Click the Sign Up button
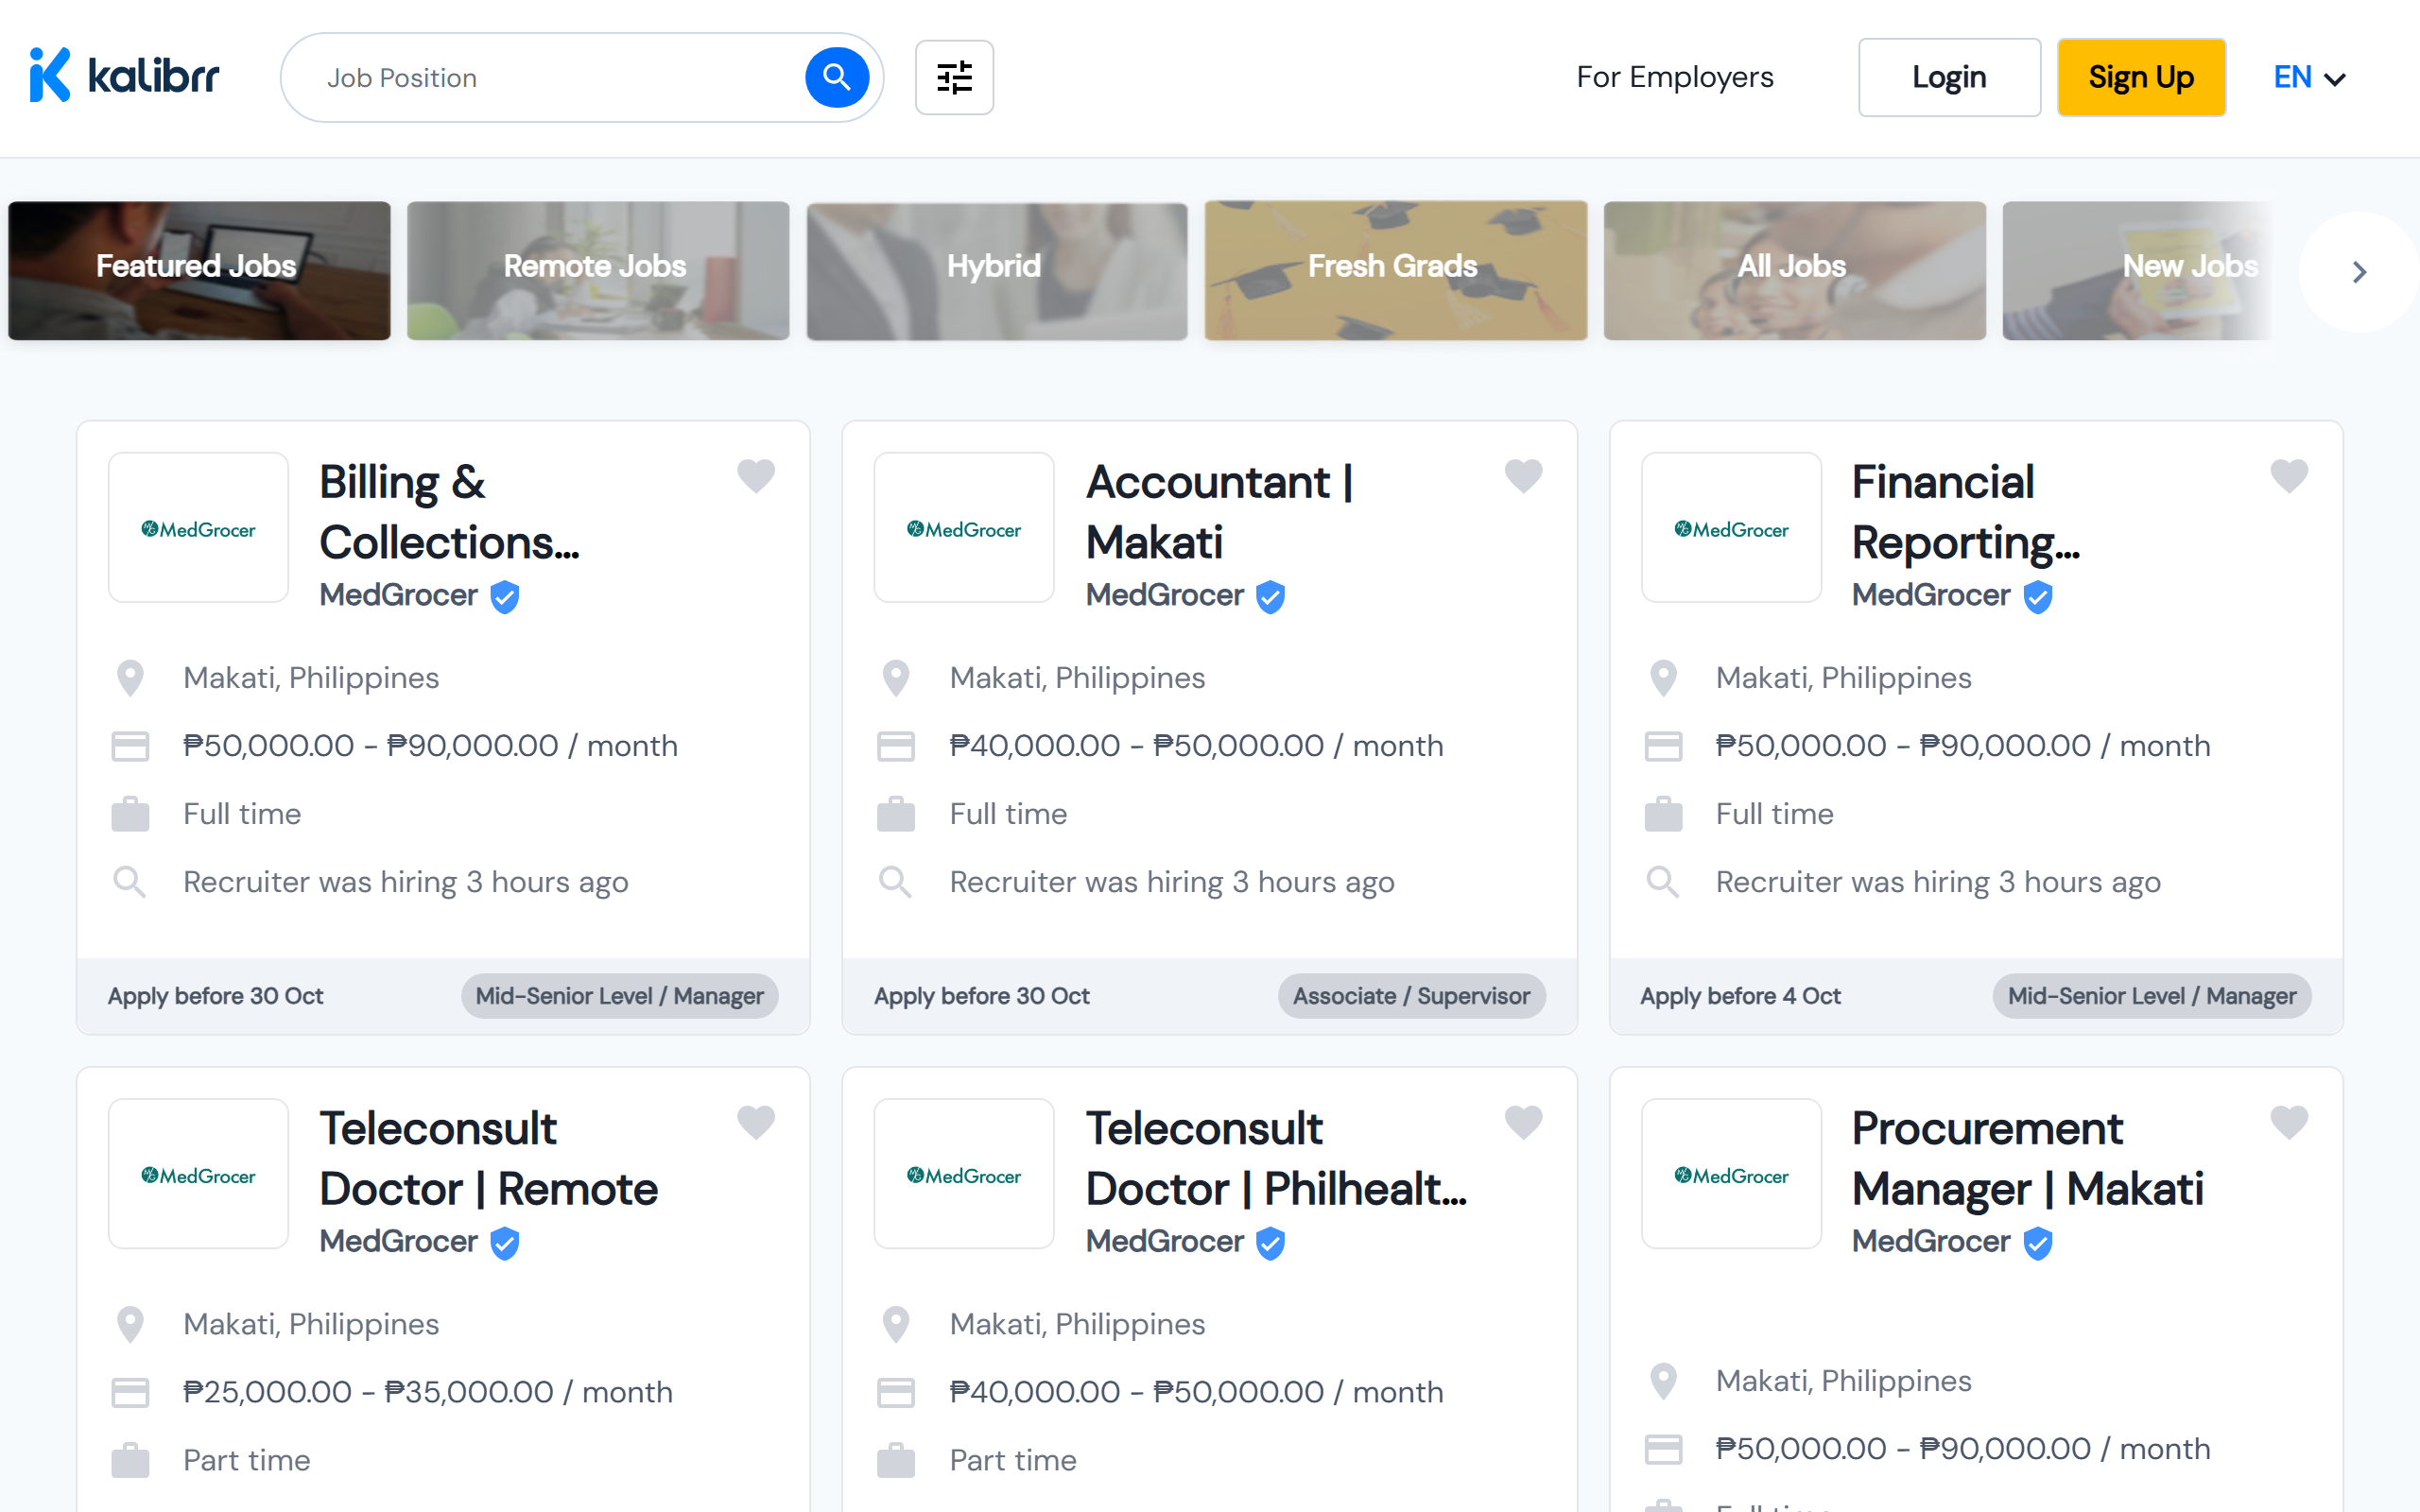This screenshot has height=1512, width=2420. click(2141, 77)
